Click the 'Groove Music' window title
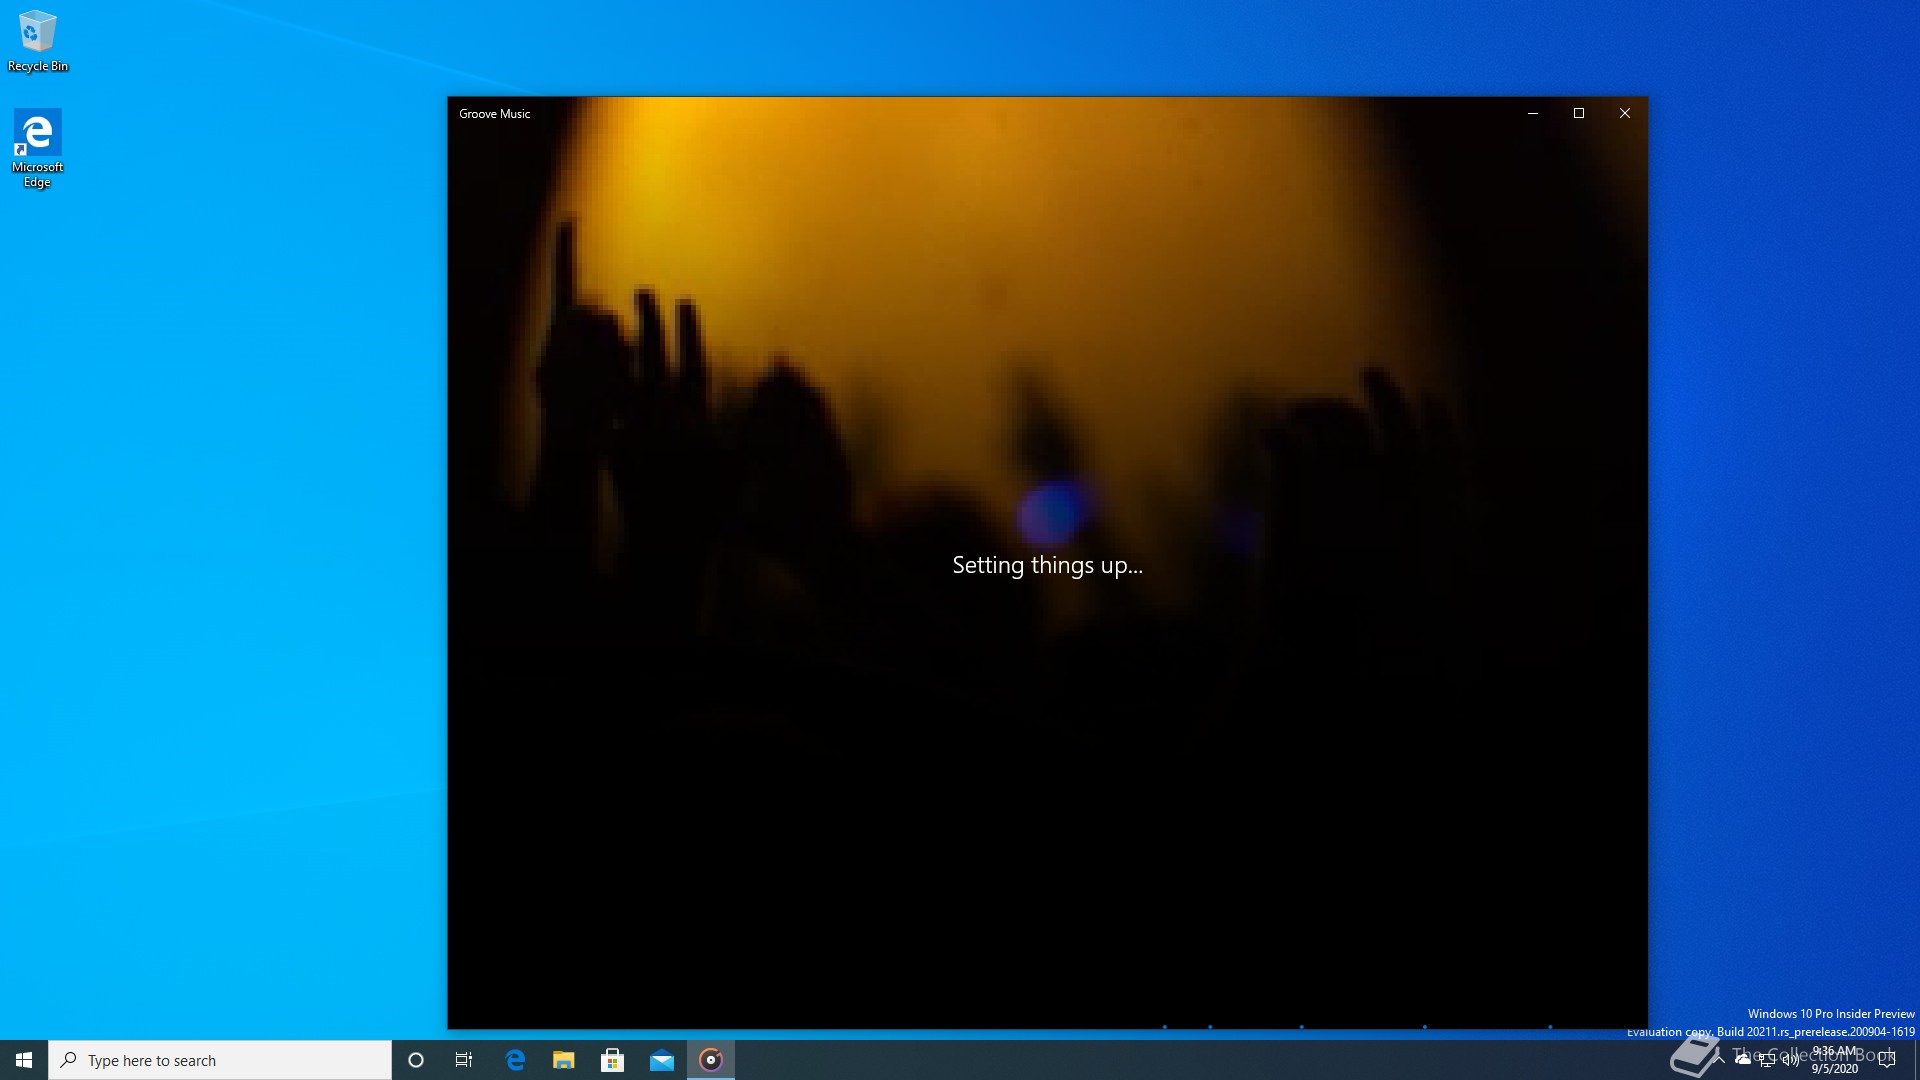The image size is (1920, 1080). click(x=494, y=114)
